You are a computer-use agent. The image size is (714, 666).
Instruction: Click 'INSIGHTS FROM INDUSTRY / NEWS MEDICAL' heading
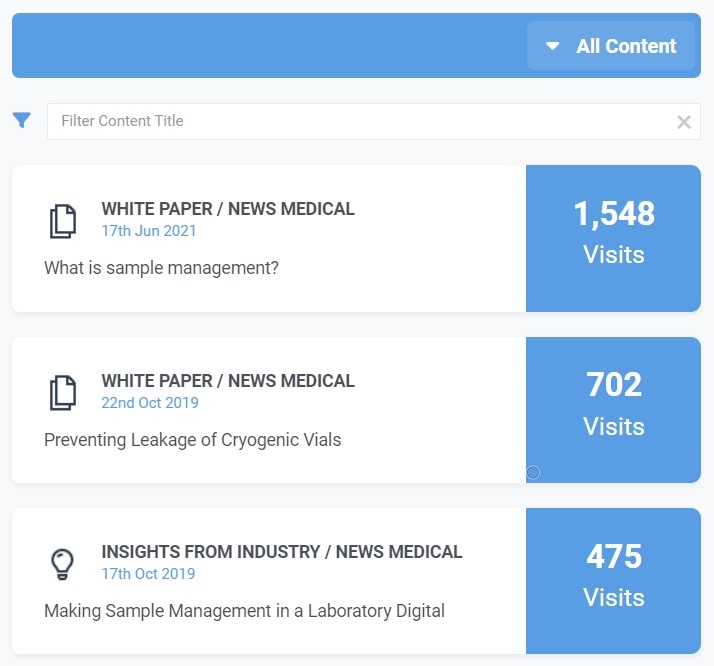[x=282, y=552]
